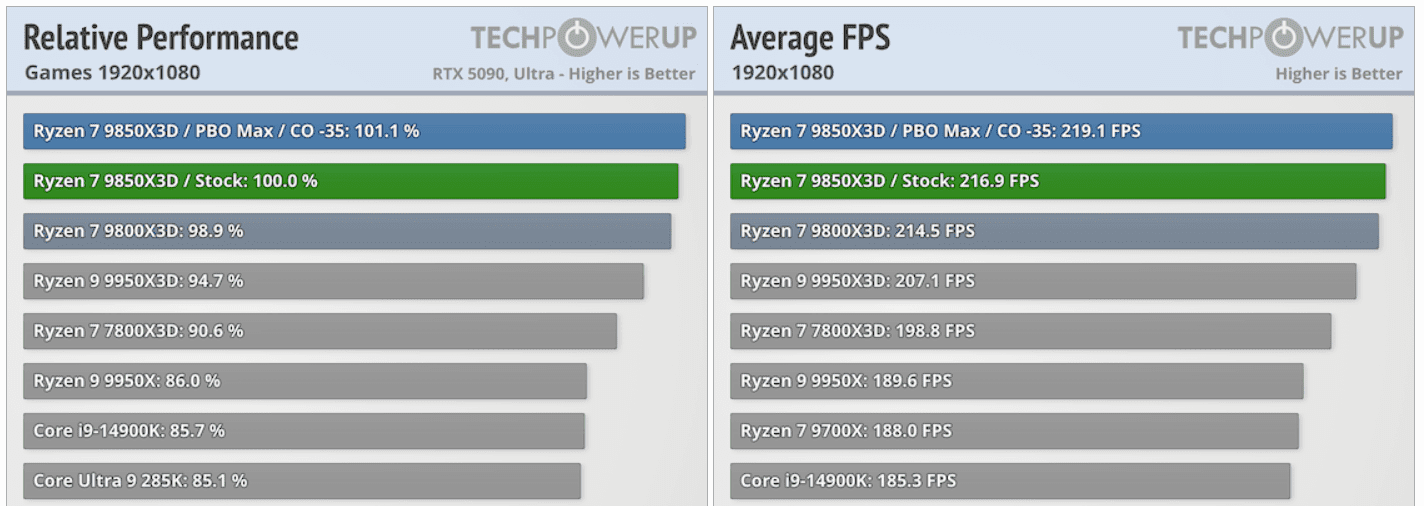
Task: Click the Core i9-14900K 185.3 FPS bar
Action: [1010, 481]
